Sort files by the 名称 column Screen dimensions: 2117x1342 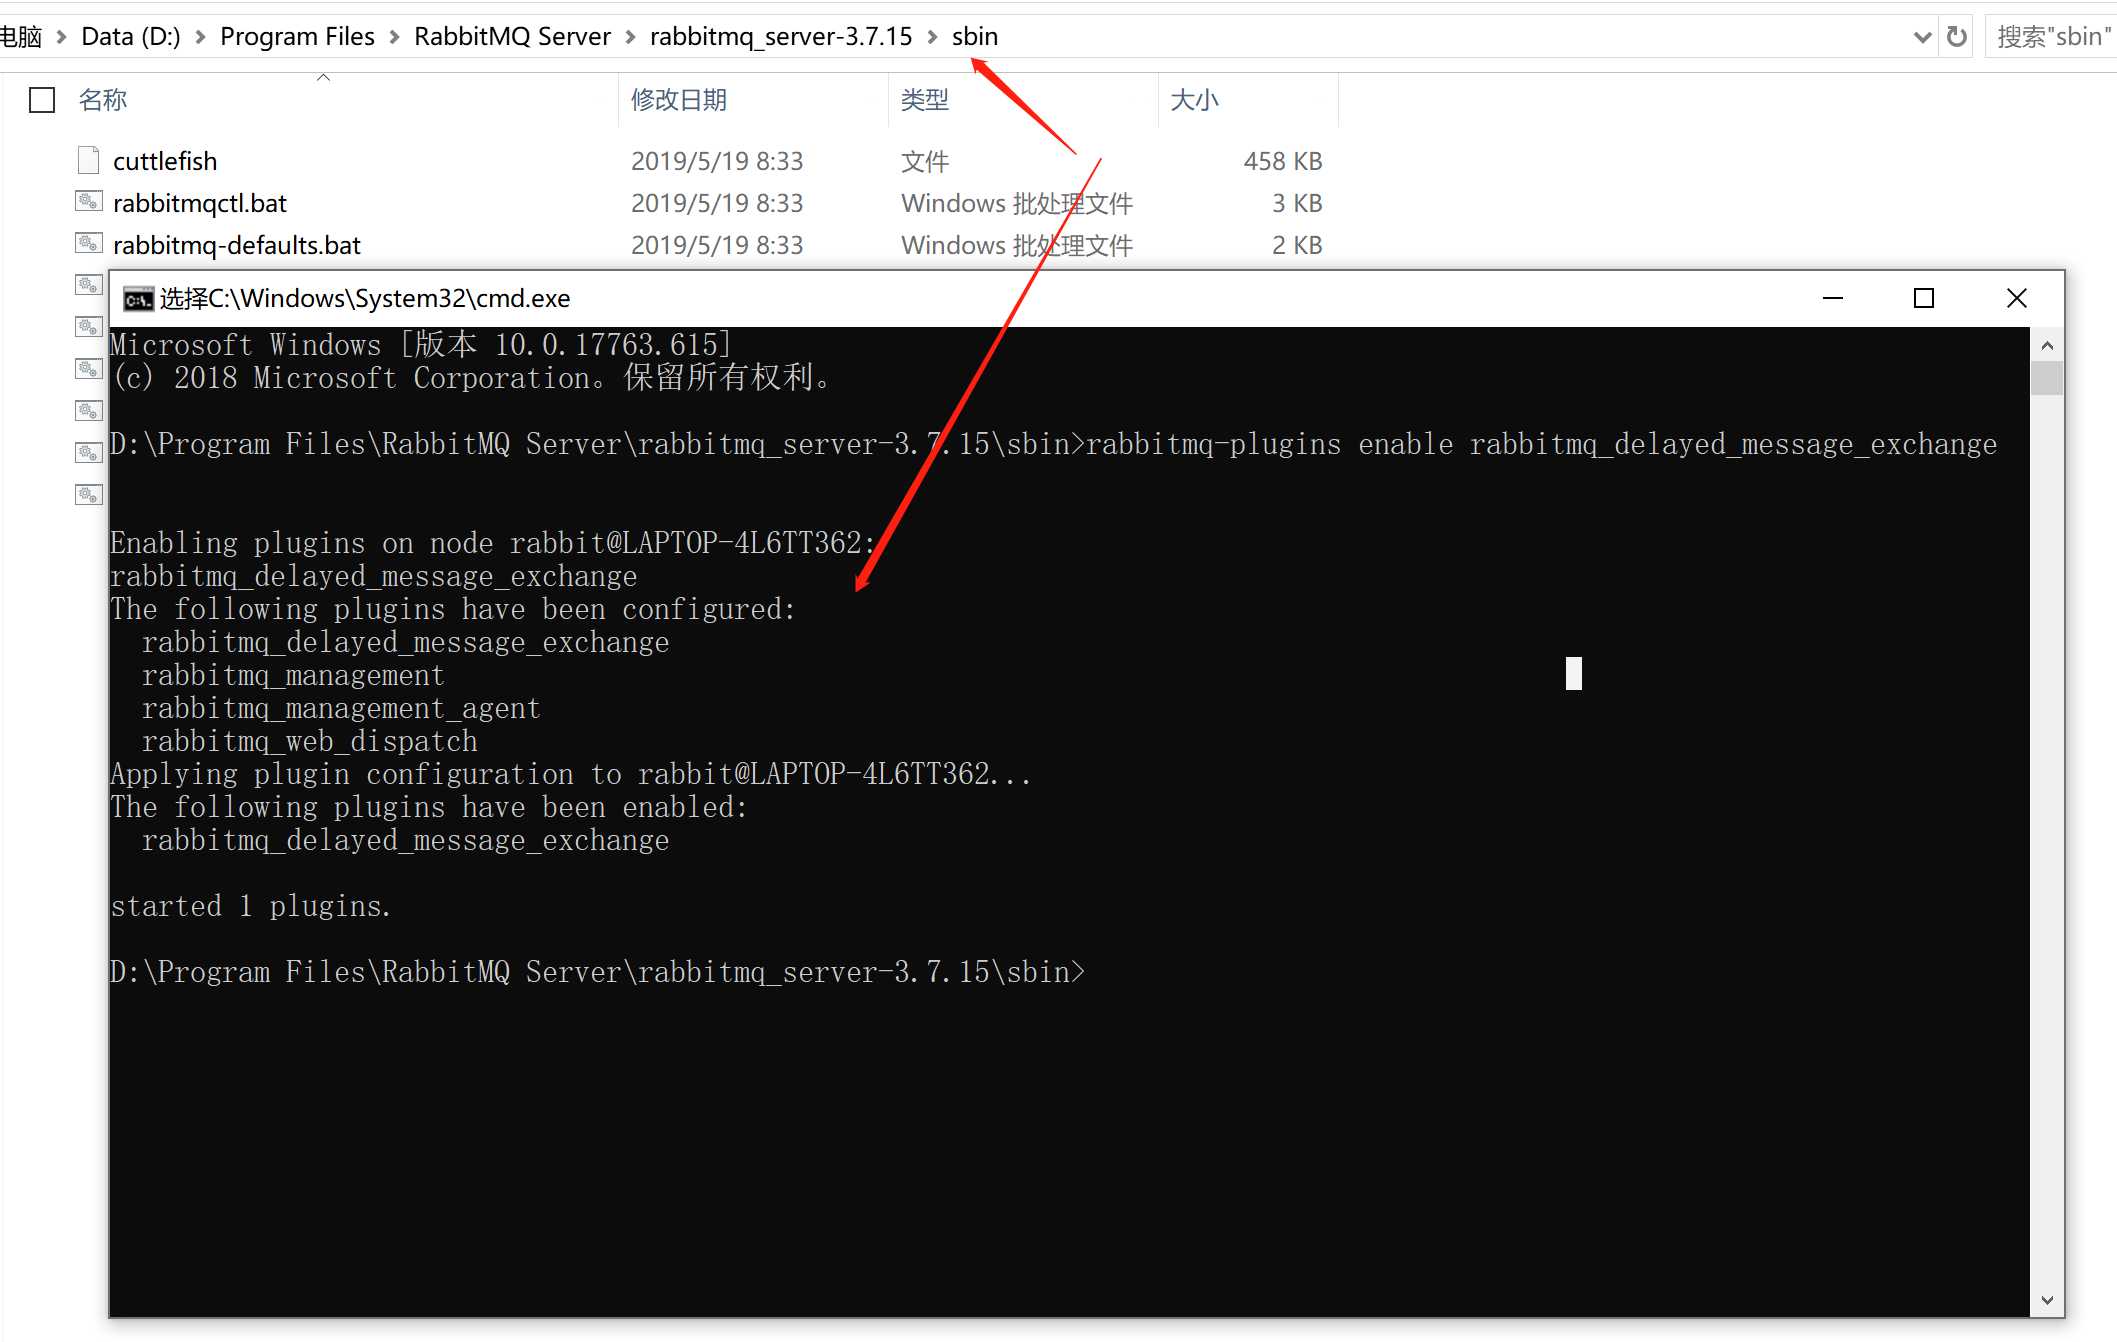click(103, 100)
